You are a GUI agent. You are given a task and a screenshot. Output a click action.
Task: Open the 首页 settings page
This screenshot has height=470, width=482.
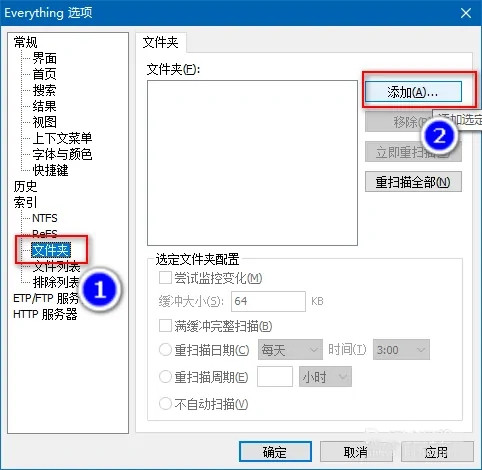44,74
